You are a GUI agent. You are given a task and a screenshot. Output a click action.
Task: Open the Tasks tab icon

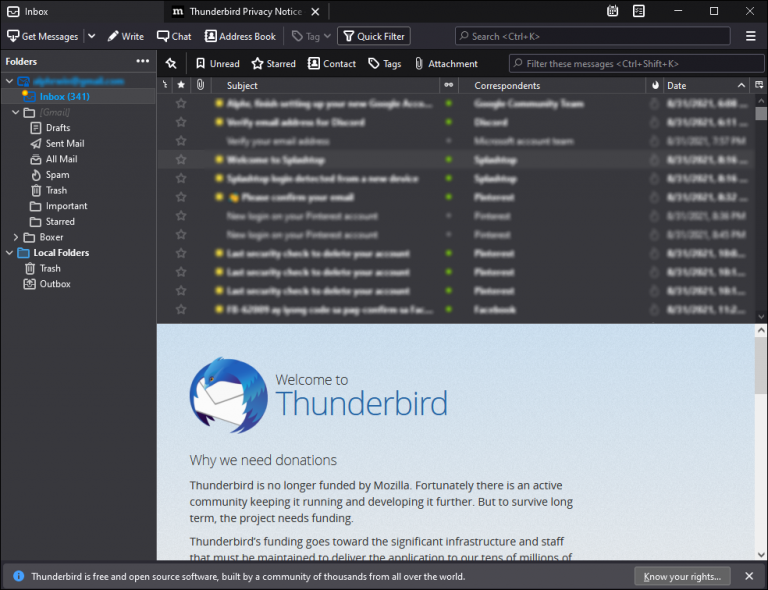pos(639,11)
